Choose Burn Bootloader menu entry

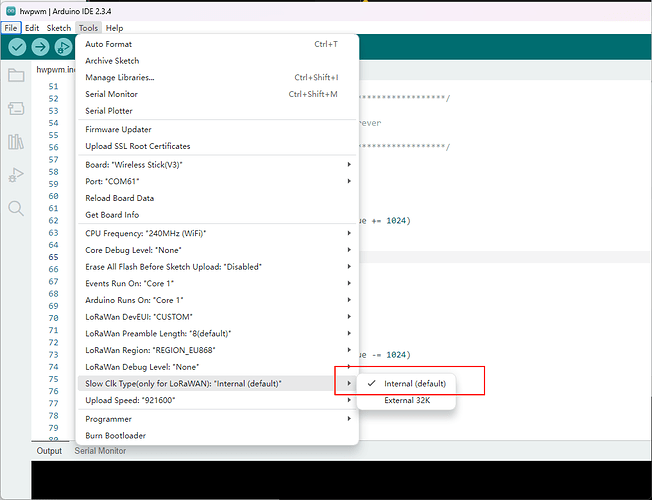point(217,436)
